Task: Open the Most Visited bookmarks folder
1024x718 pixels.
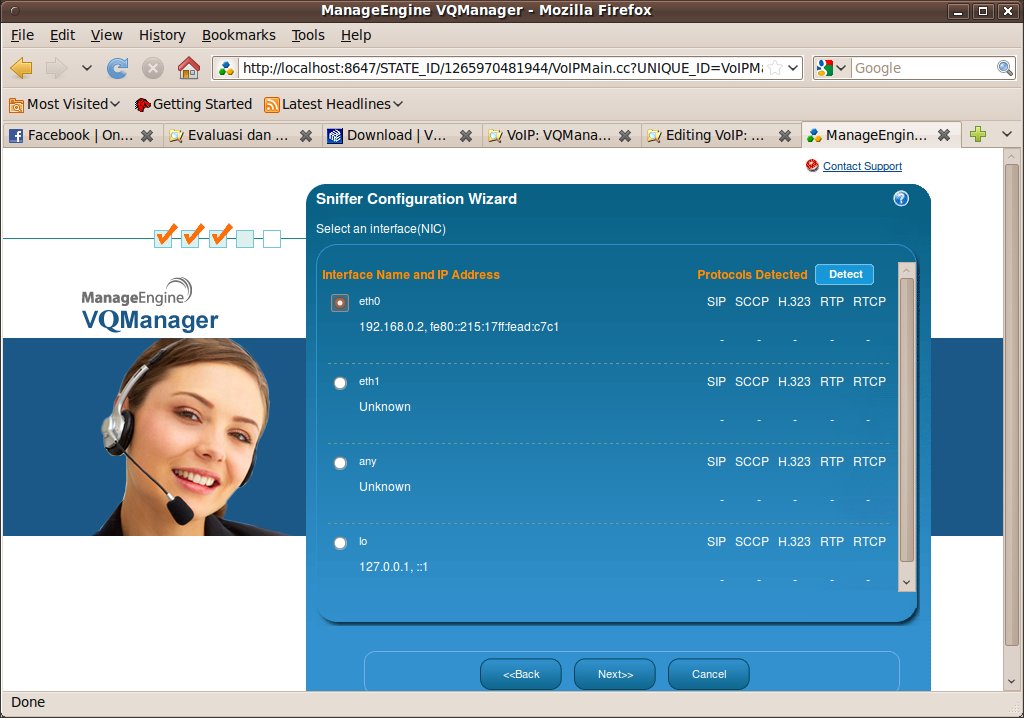Action: pyautogui.click(x=64, y=104)
